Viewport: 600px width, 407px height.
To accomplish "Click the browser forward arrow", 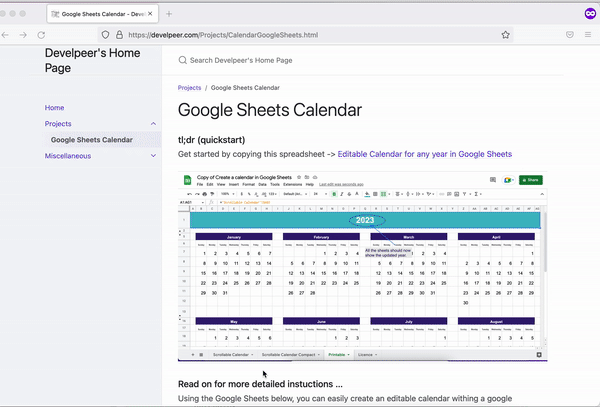I will point(23,35).
